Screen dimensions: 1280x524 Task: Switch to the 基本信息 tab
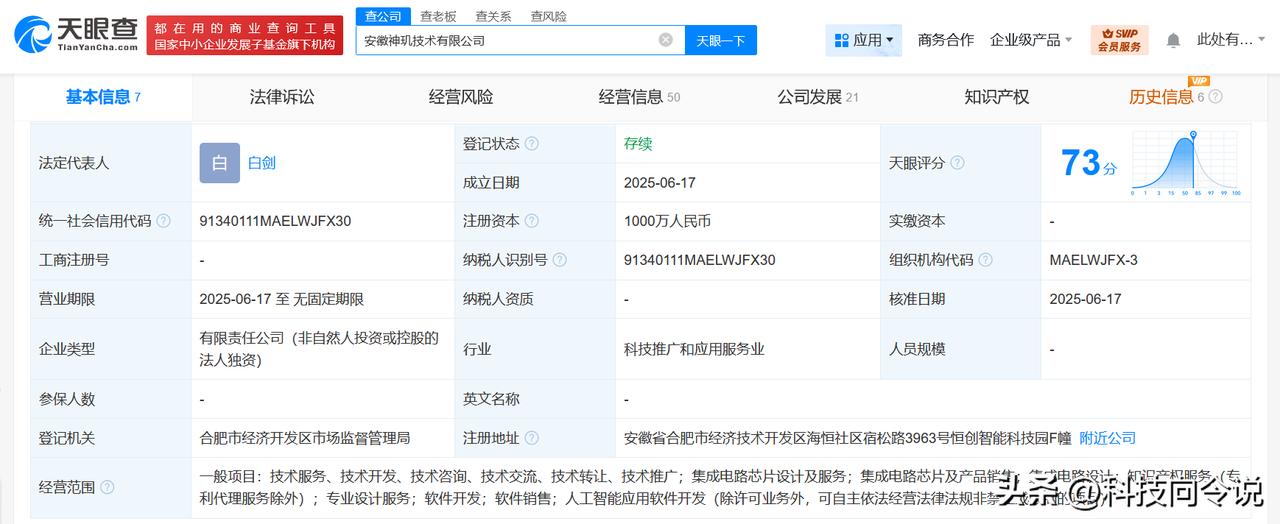click(103, 97)
